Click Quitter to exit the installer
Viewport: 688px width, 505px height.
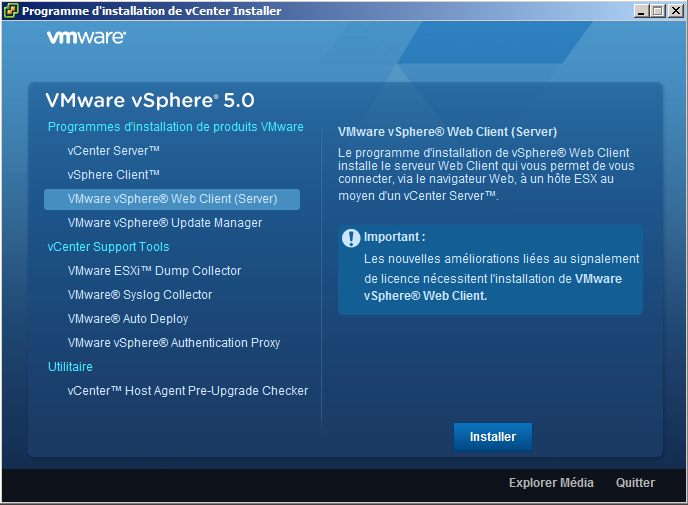(635, 483)
